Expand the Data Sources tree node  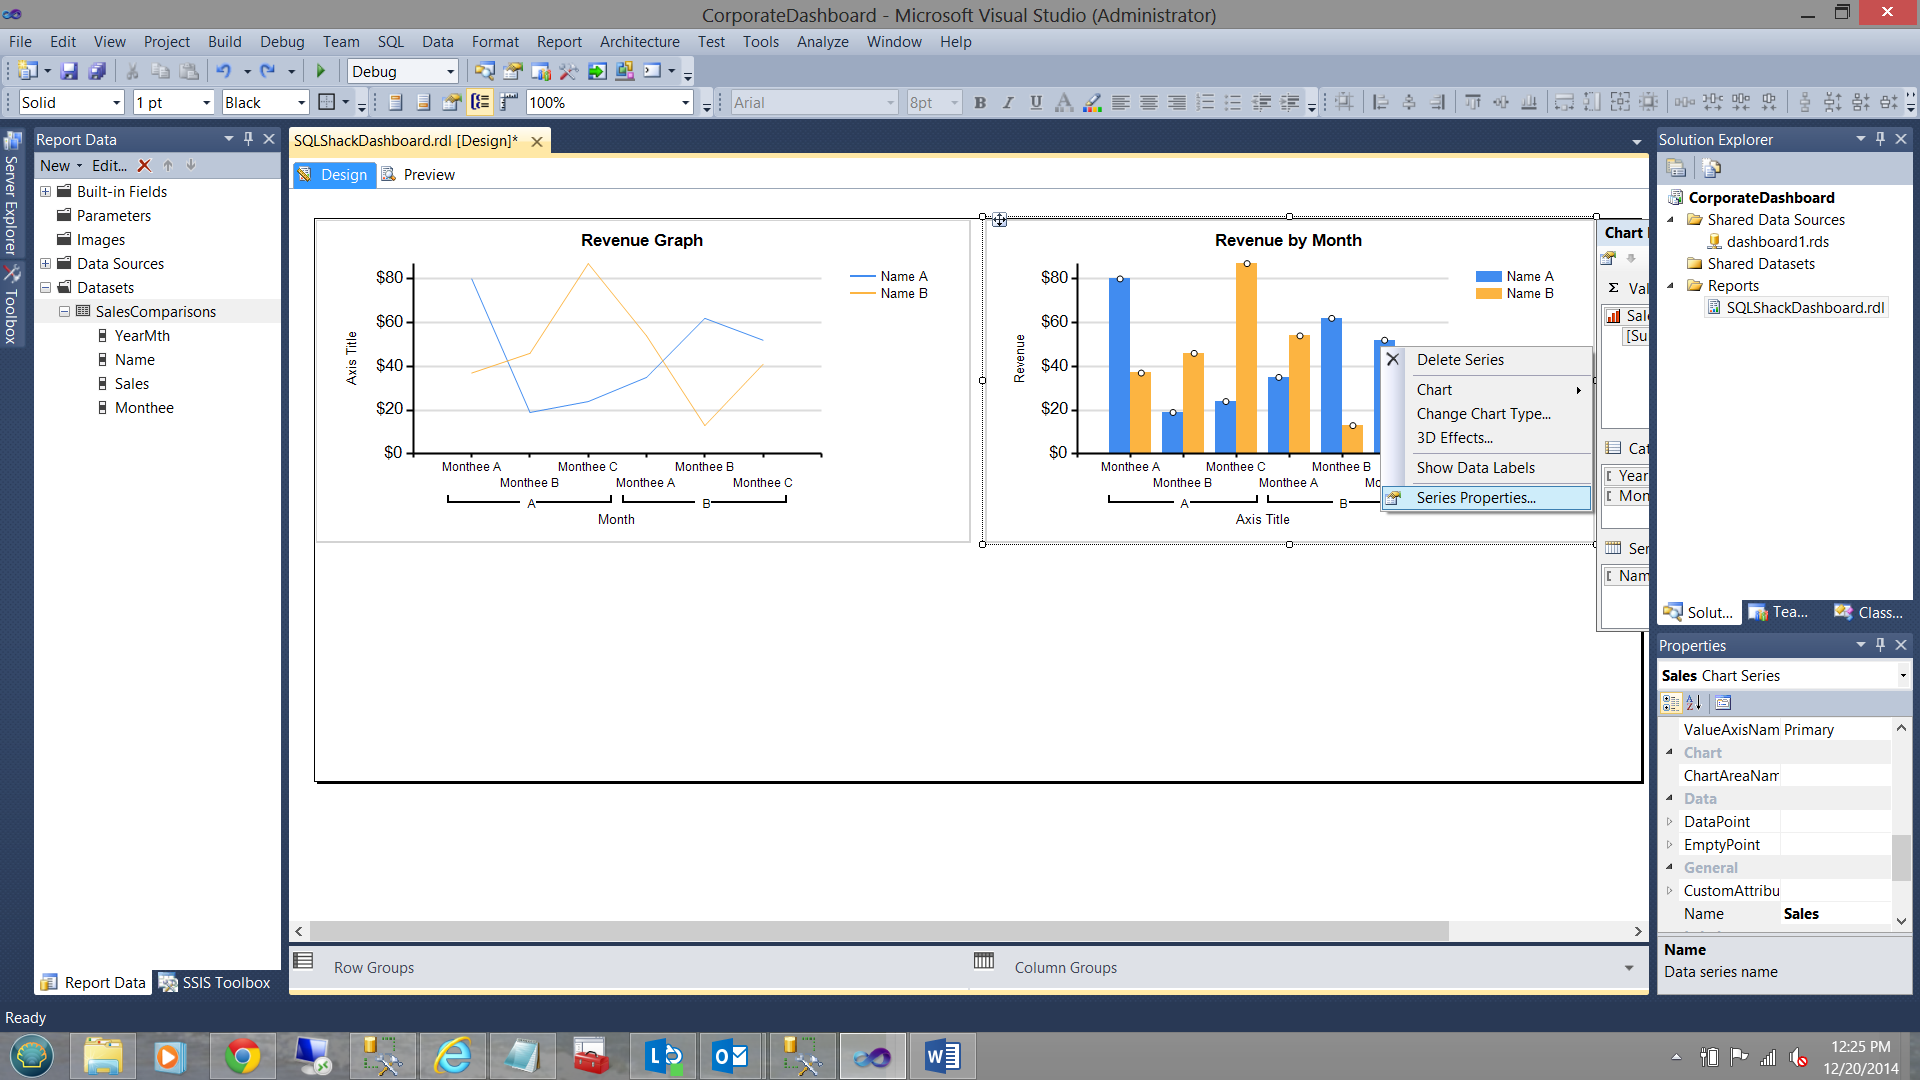45,264
